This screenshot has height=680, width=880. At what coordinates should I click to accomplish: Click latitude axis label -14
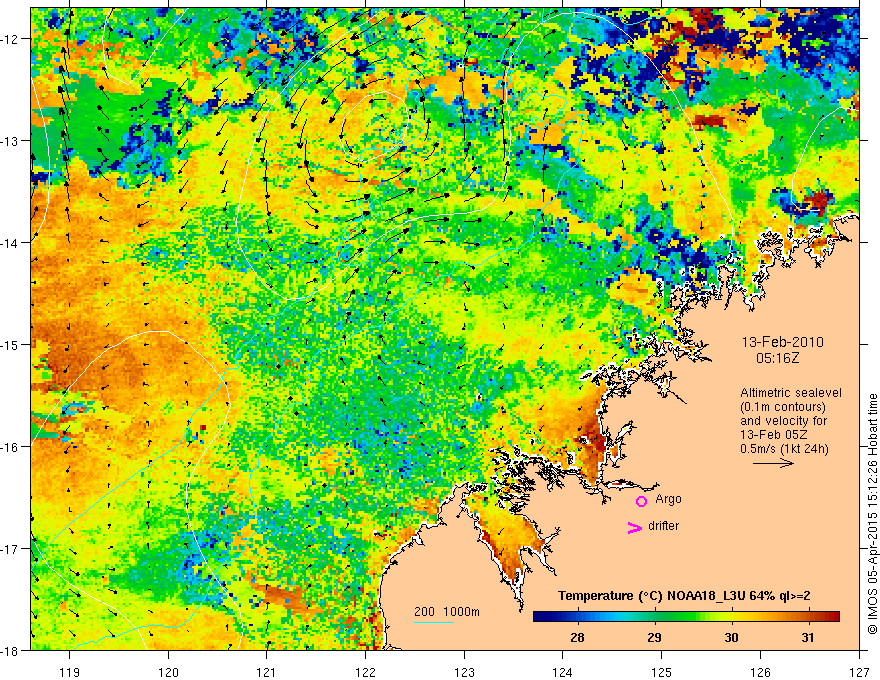9,242
